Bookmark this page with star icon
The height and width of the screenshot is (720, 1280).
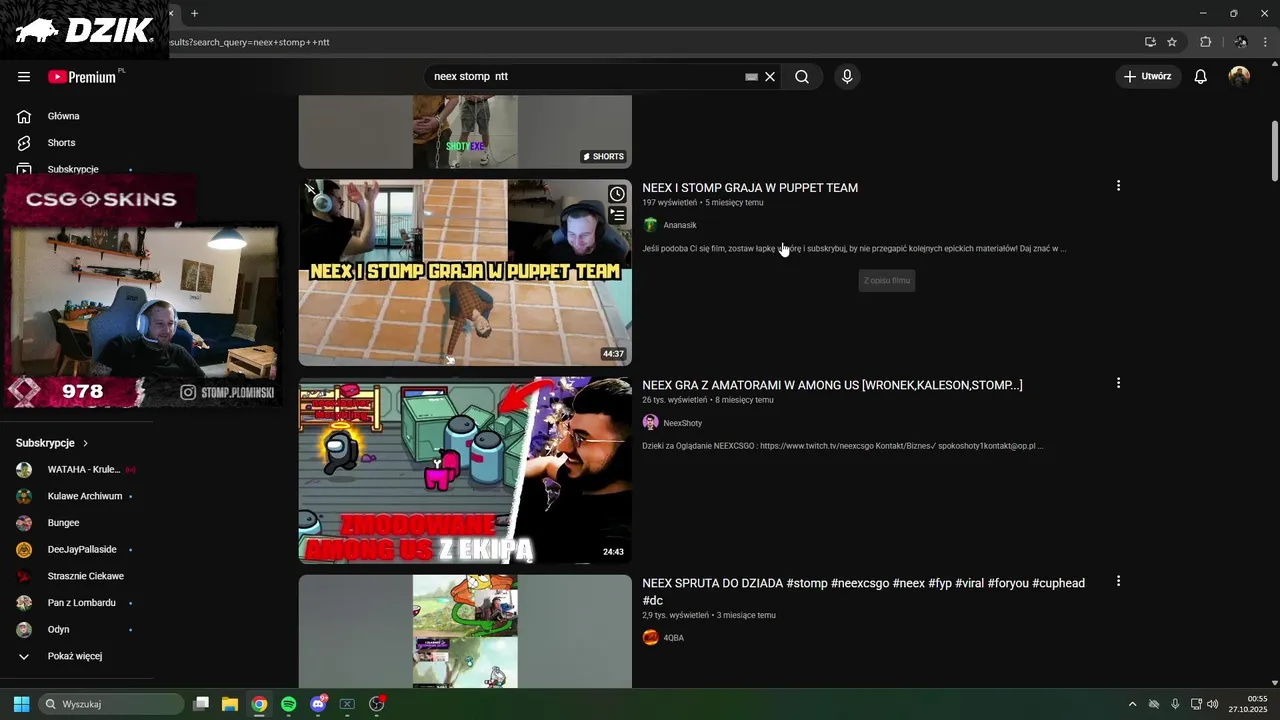click(1172, 42)
